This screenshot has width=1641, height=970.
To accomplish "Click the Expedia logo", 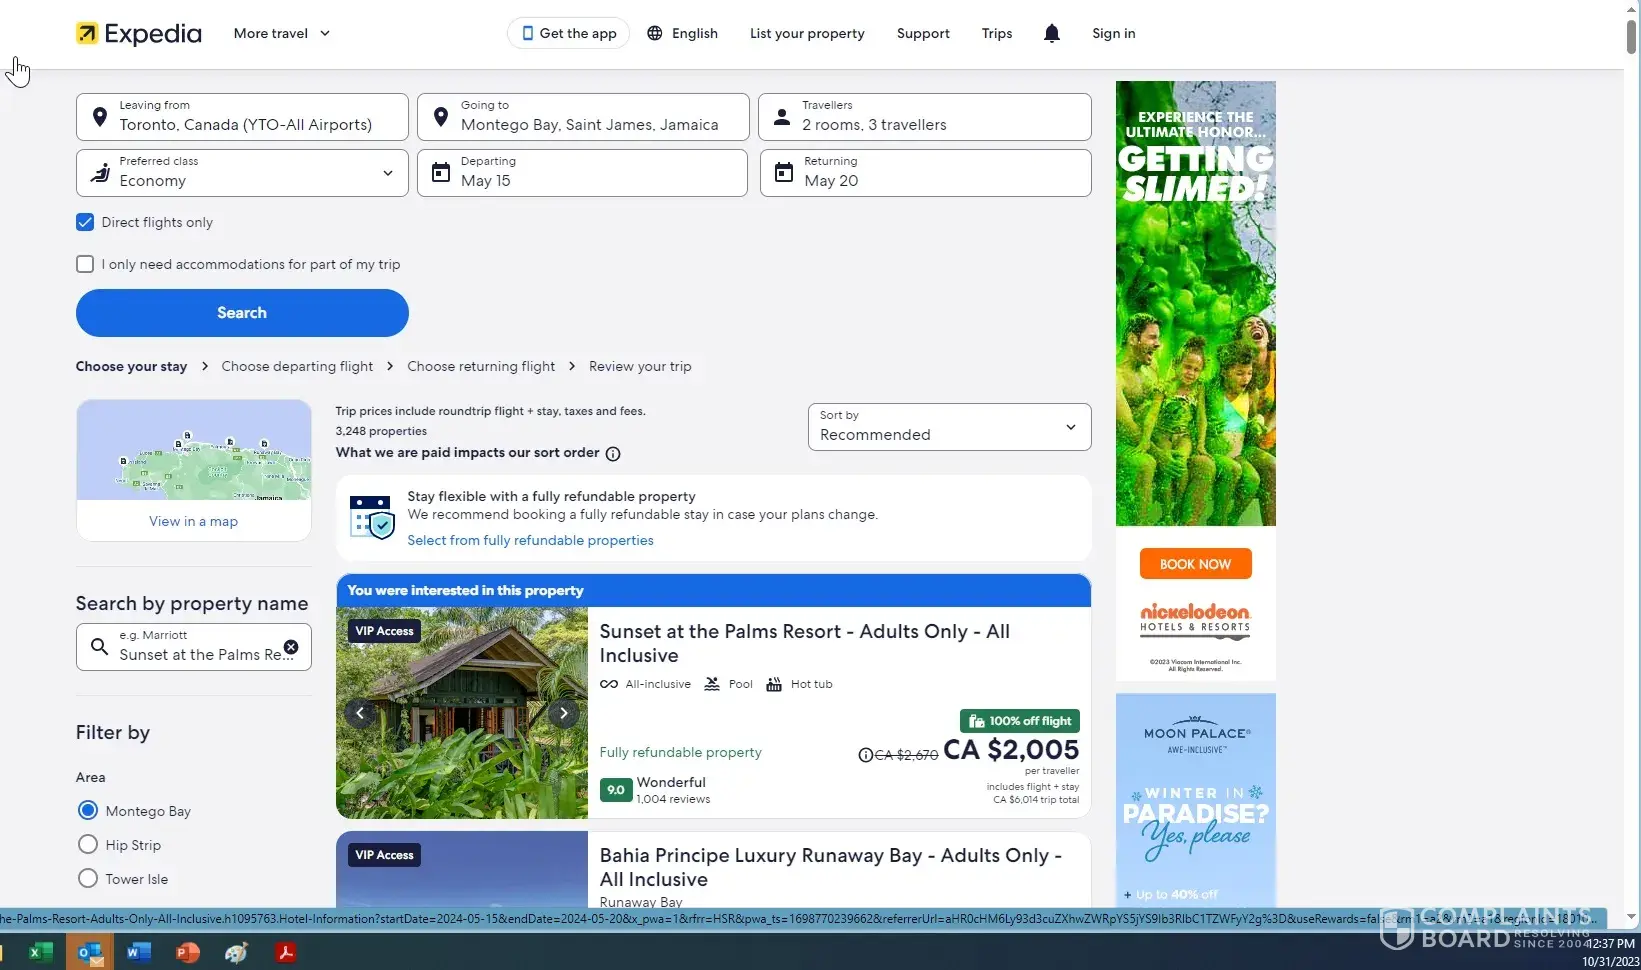I will [x=139, y=34].
